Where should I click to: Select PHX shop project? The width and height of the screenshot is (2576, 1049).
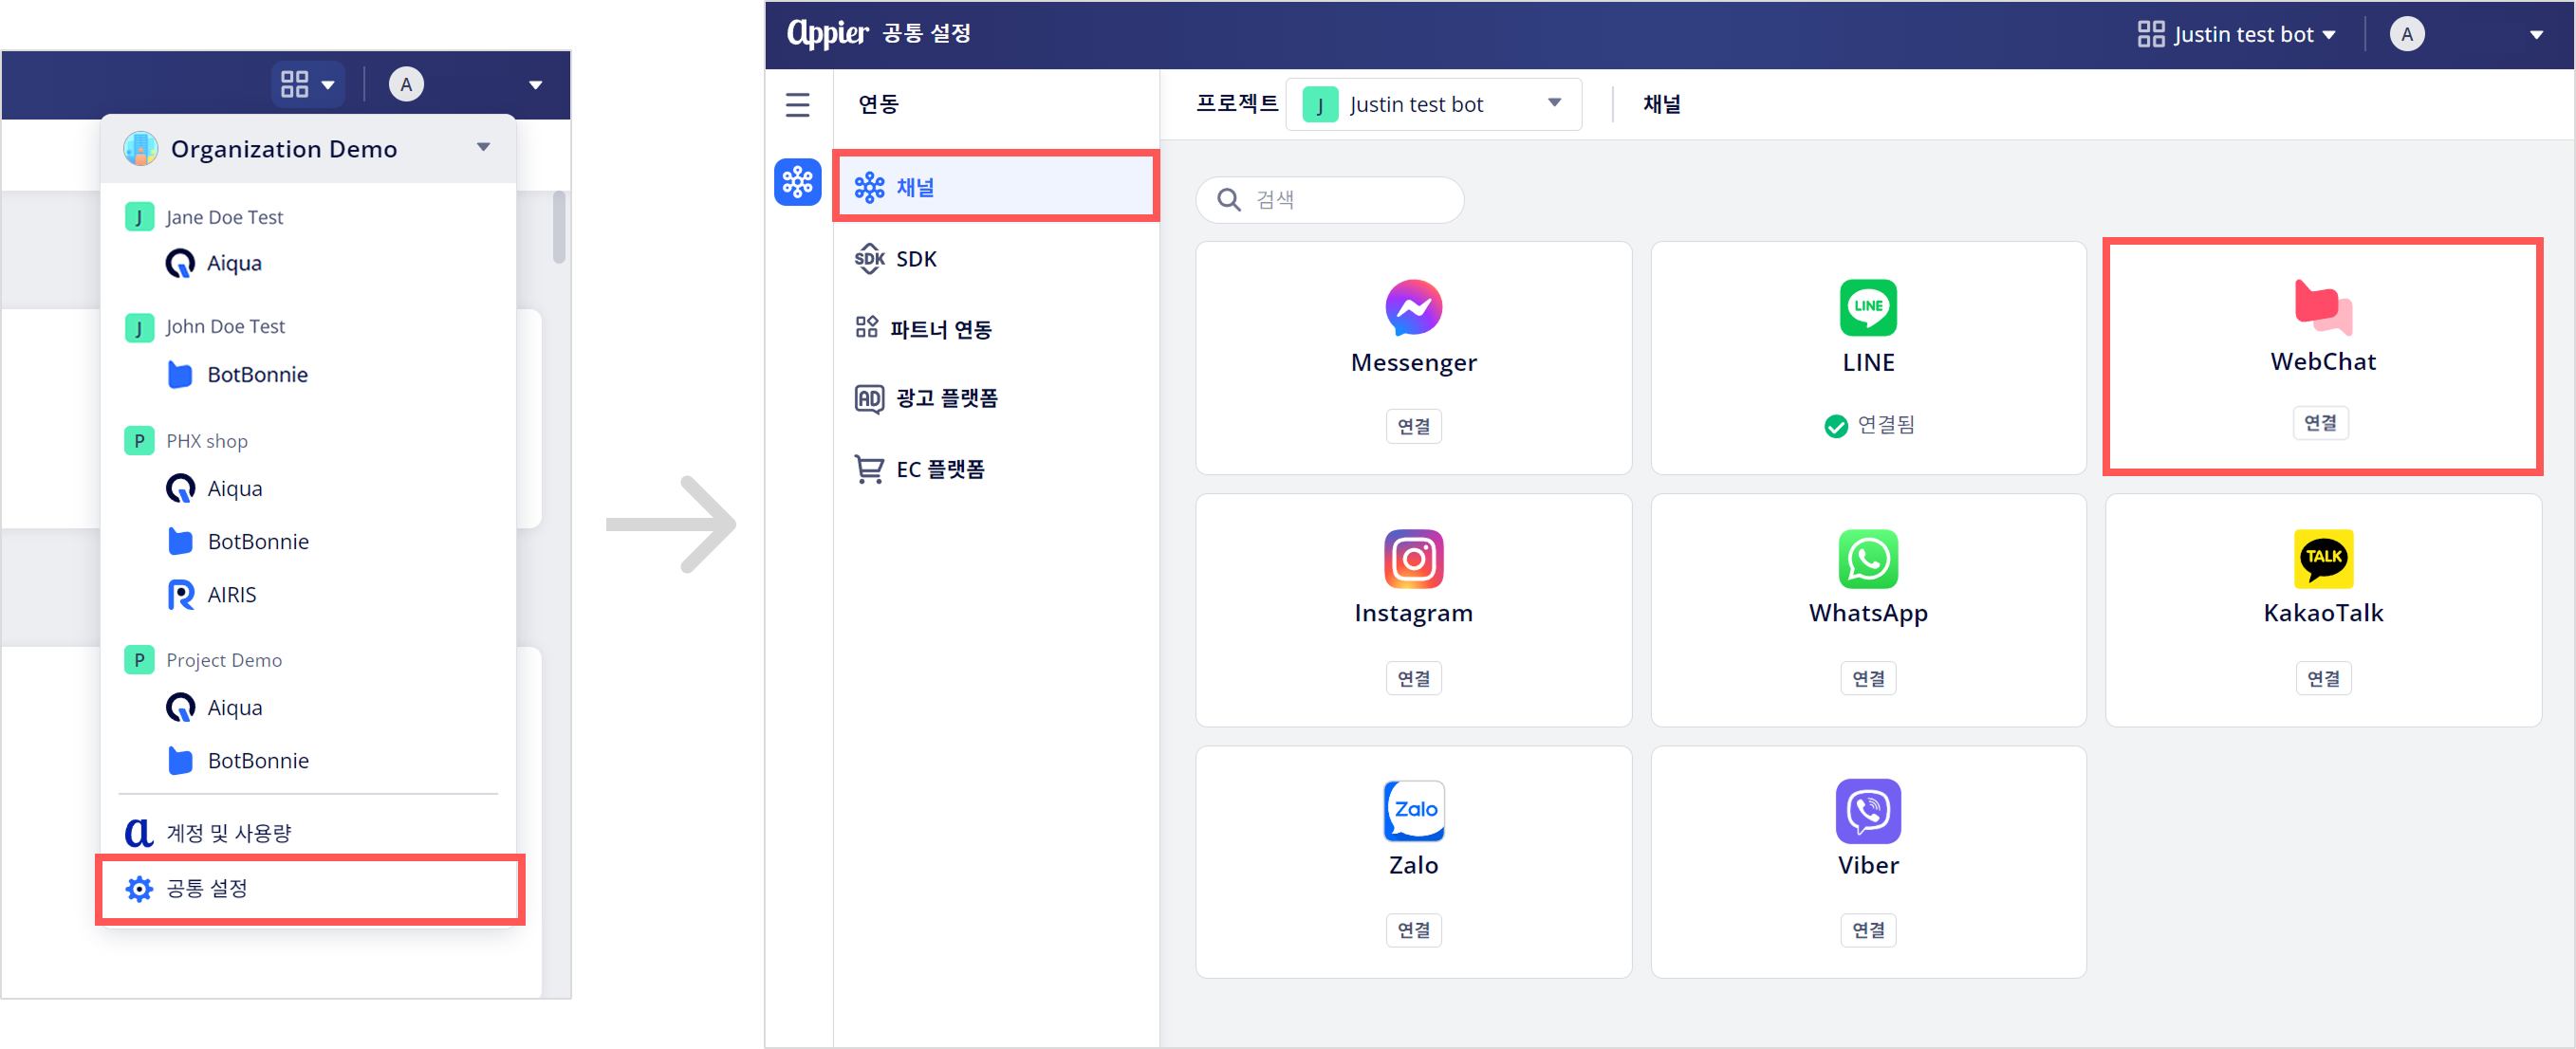coord(187,441)
